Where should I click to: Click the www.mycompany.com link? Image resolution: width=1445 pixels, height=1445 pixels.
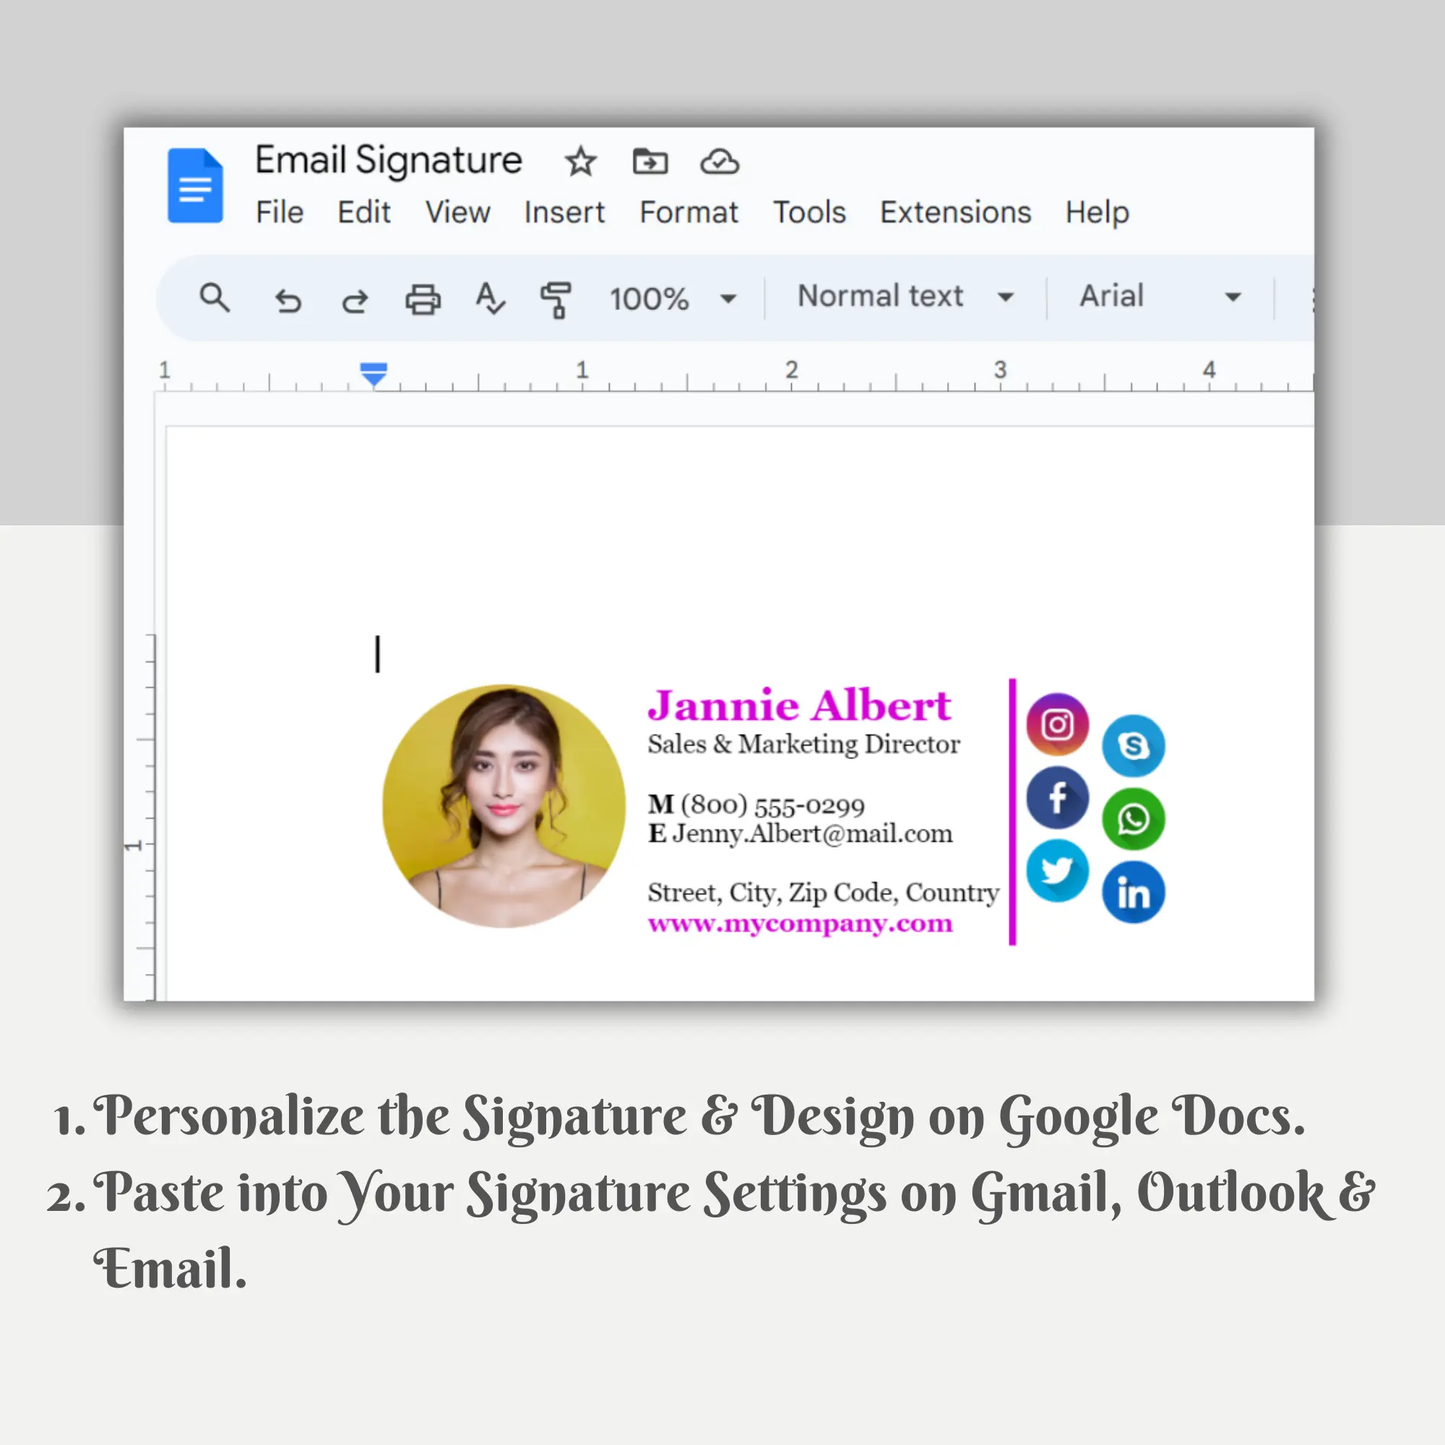pos(800,923)
